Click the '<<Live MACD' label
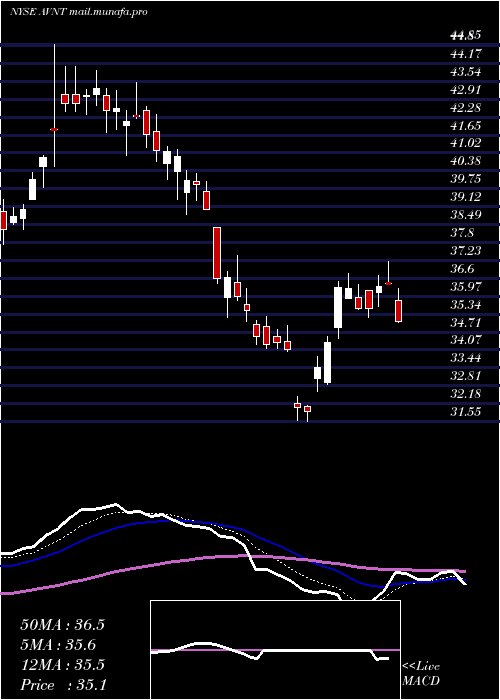The width and height of the screenshot is (500, 700). 421,674
